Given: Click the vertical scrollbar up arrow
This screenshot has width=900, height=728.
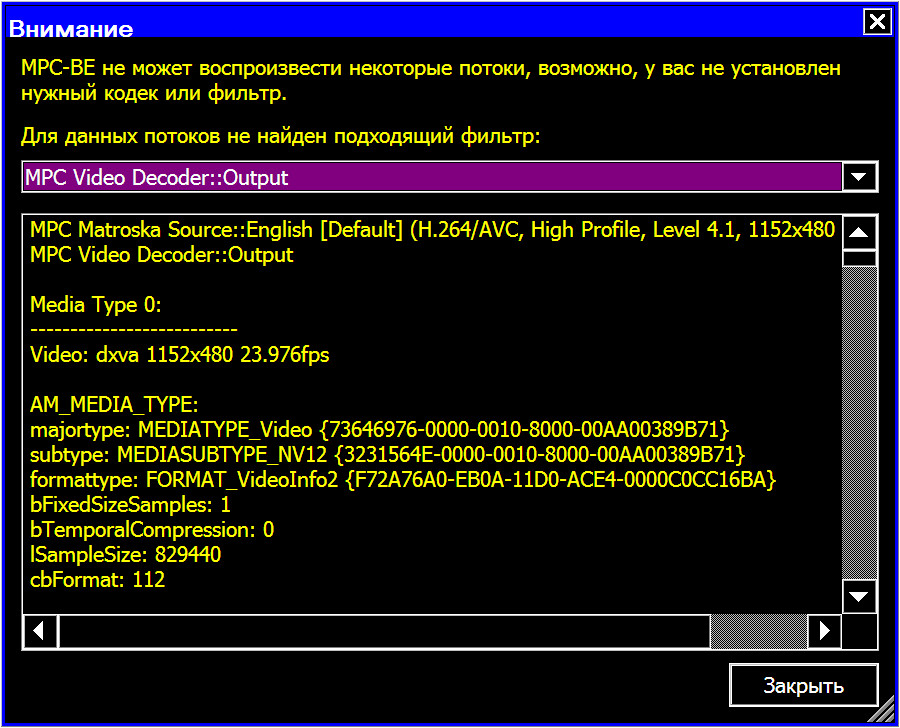Looking at the screenshot, I should coord(859,233).
